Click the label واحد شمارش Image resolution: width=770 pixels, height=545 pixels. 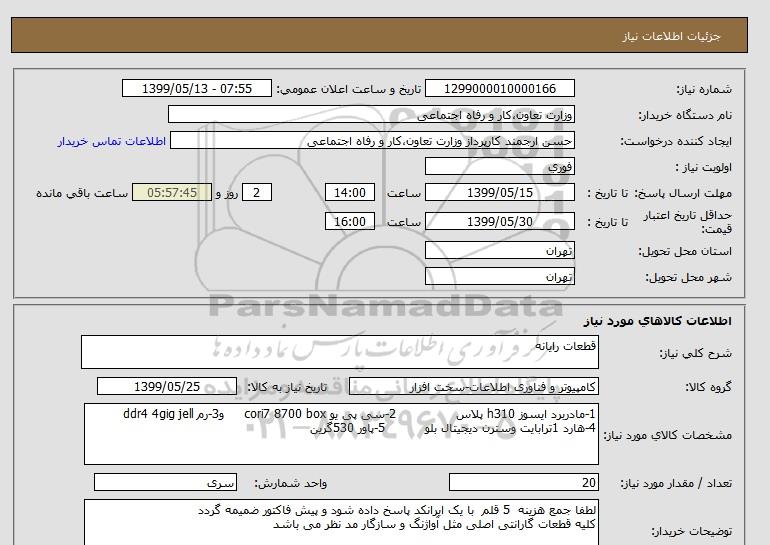290,484
